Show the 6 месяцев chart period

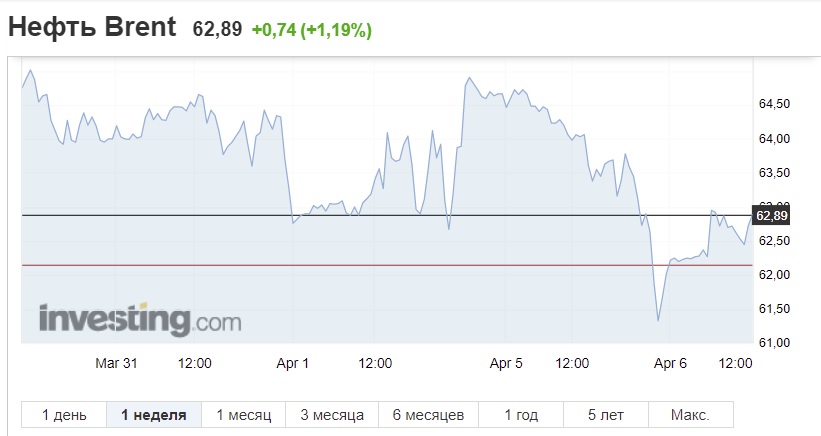pyautogui.click(x=428, y=415)
